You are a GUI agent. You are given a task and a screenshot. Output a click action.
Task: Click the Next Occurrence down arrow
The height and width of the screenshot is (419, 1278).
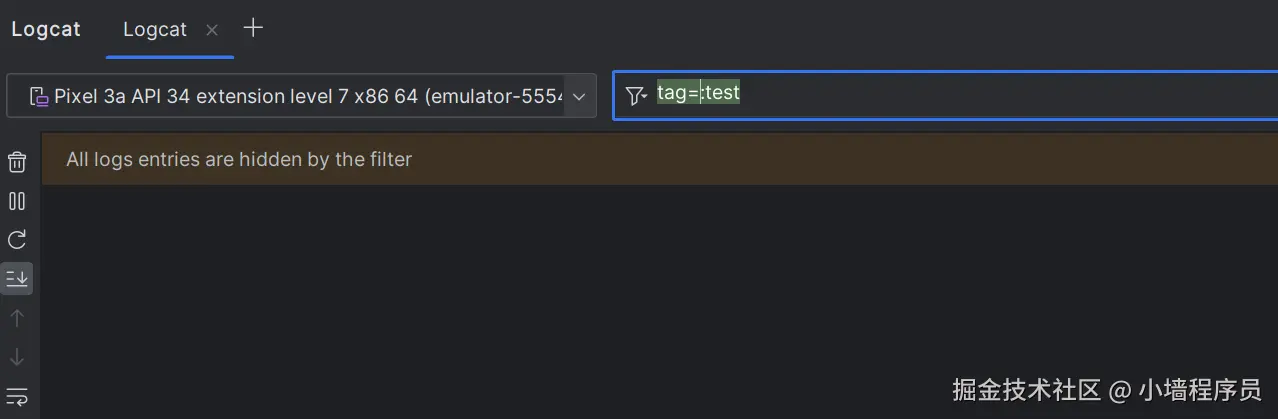17,357
